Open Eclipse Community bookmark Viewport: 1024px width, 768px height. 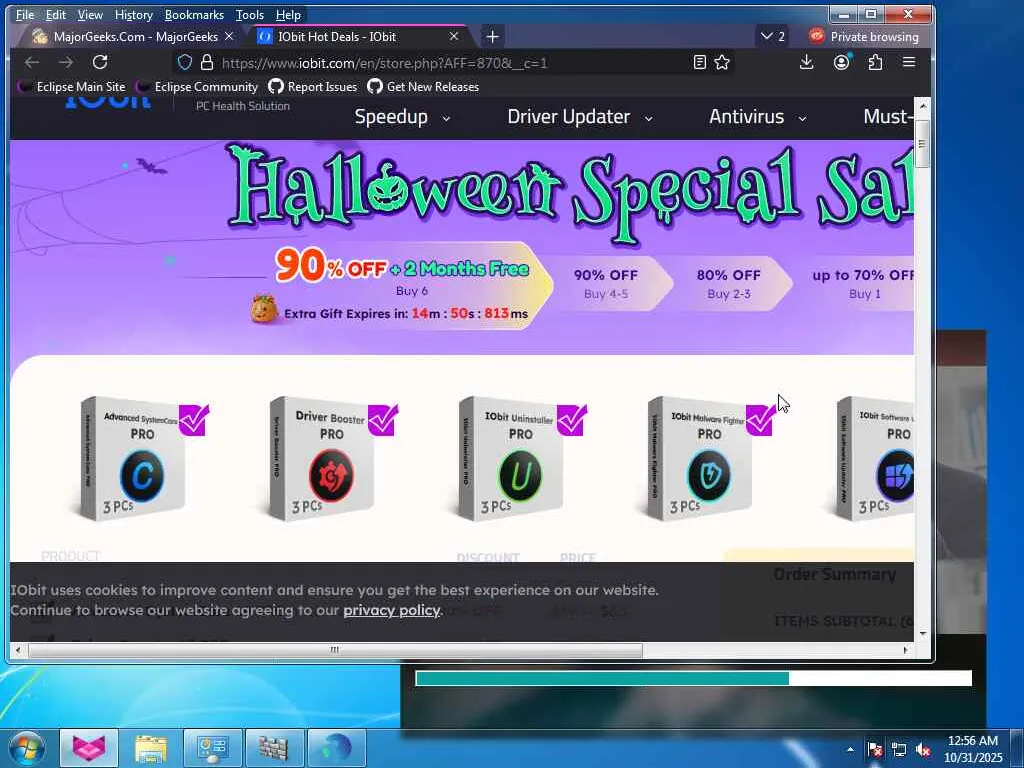click(x=197, y=86)
